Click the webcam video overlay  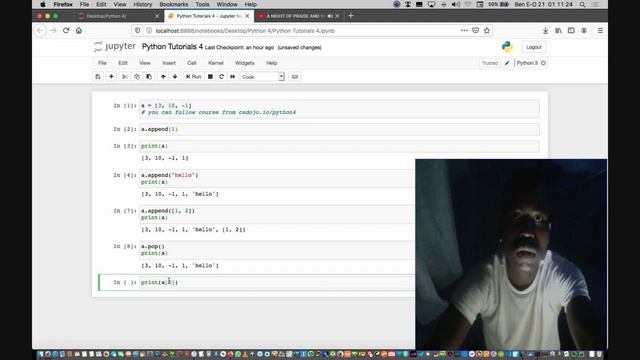(511, 254)
